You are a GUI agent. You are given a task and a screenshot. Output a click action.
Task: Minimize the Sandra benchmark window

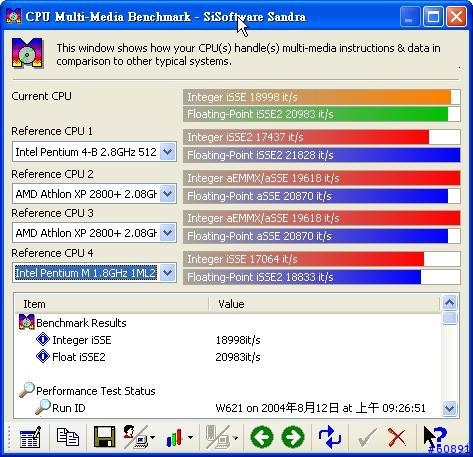point(410,16)
